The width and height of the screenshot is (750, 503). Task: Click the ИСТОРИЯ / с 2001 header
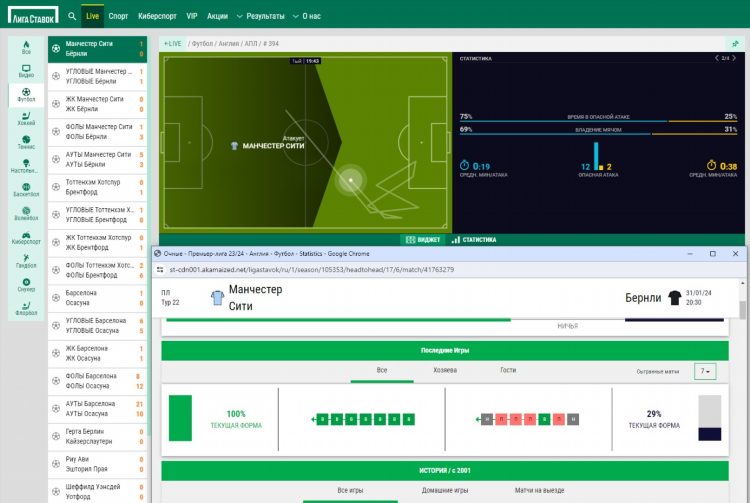(445, 470)
